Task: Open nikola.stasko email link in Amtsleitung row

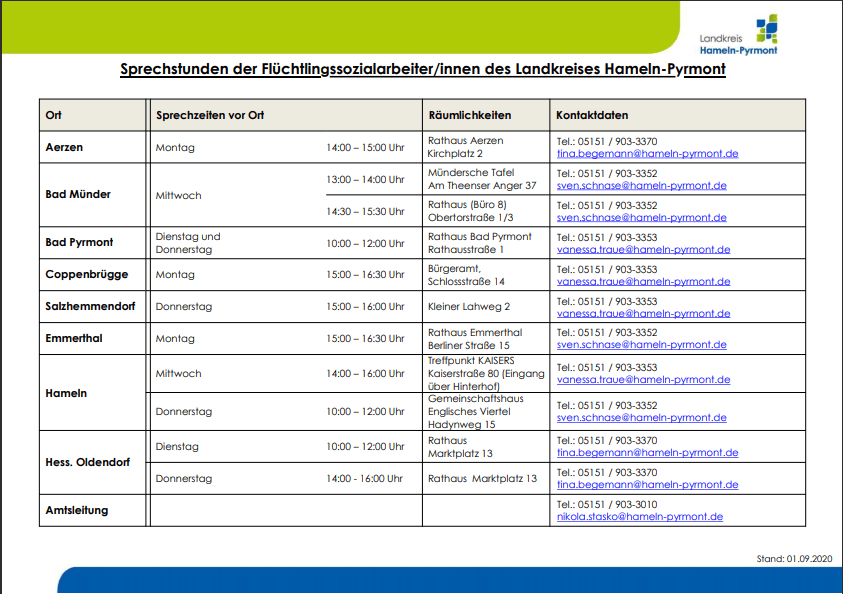Action: [x=640, y=517]
